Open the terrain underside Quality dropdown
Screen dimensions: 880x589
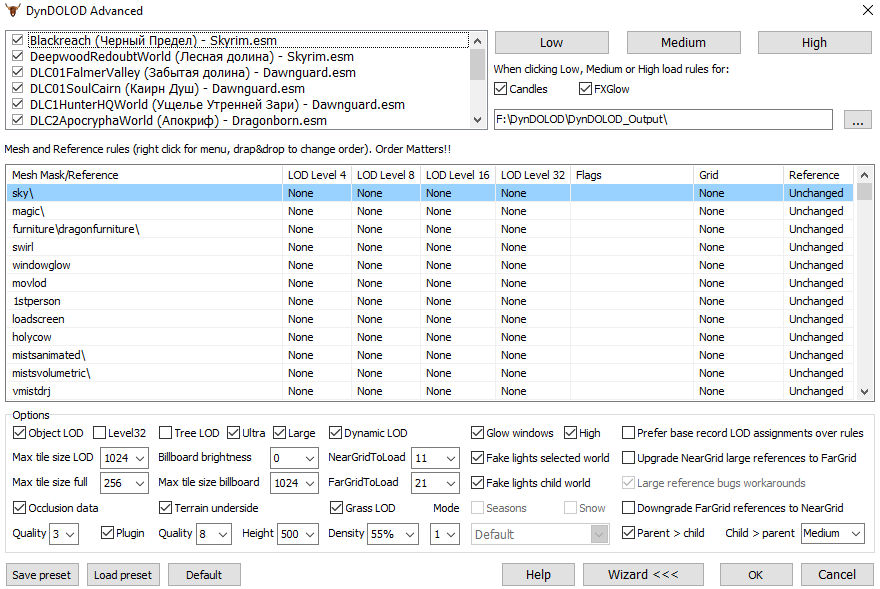point(214,534)
